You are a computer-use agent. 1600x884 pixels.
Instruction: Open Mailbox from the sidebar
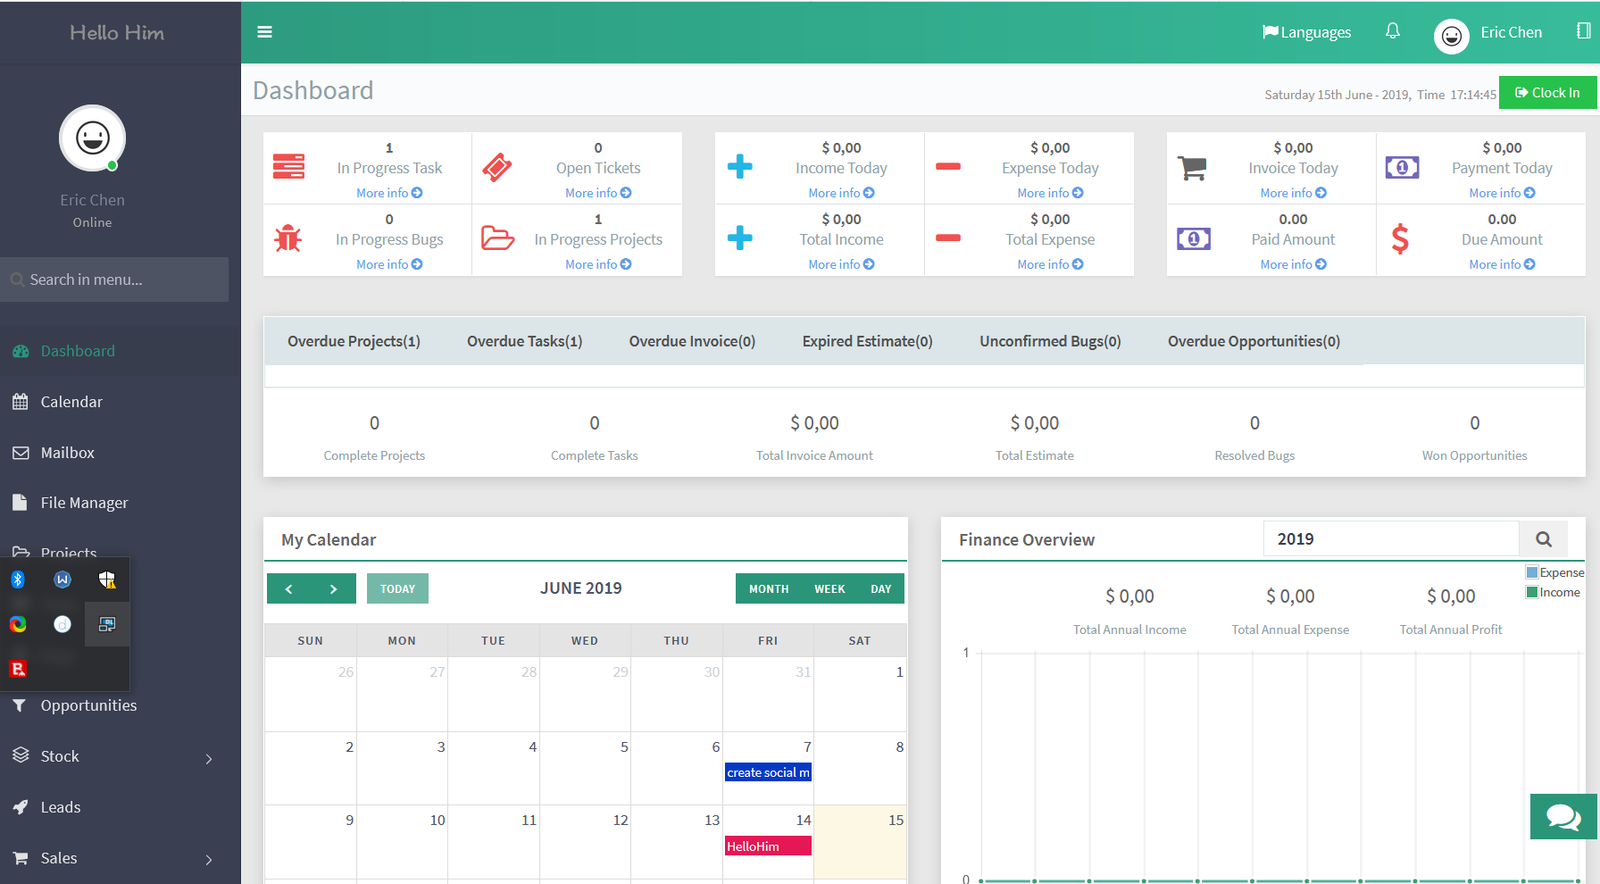(x=67, y=453)
